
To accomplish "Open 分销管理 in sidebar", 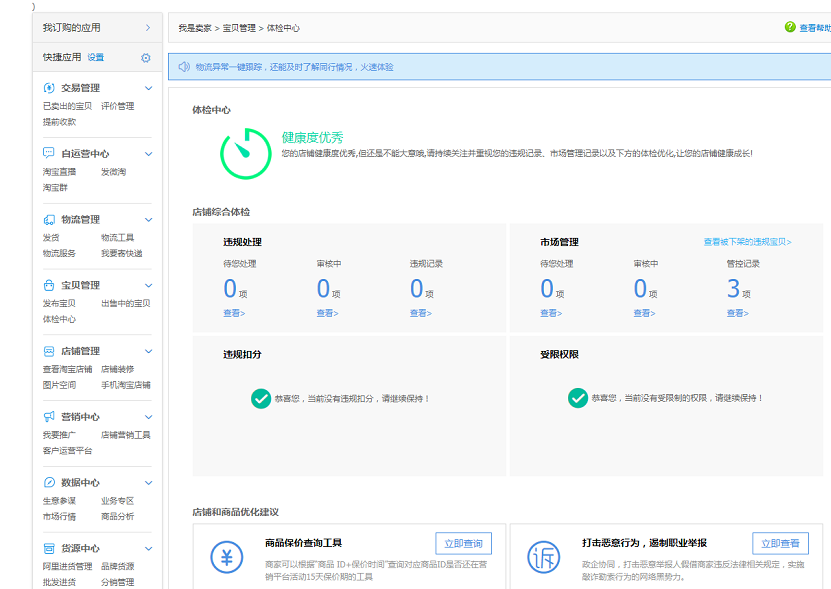I will [x=118, y=582].
